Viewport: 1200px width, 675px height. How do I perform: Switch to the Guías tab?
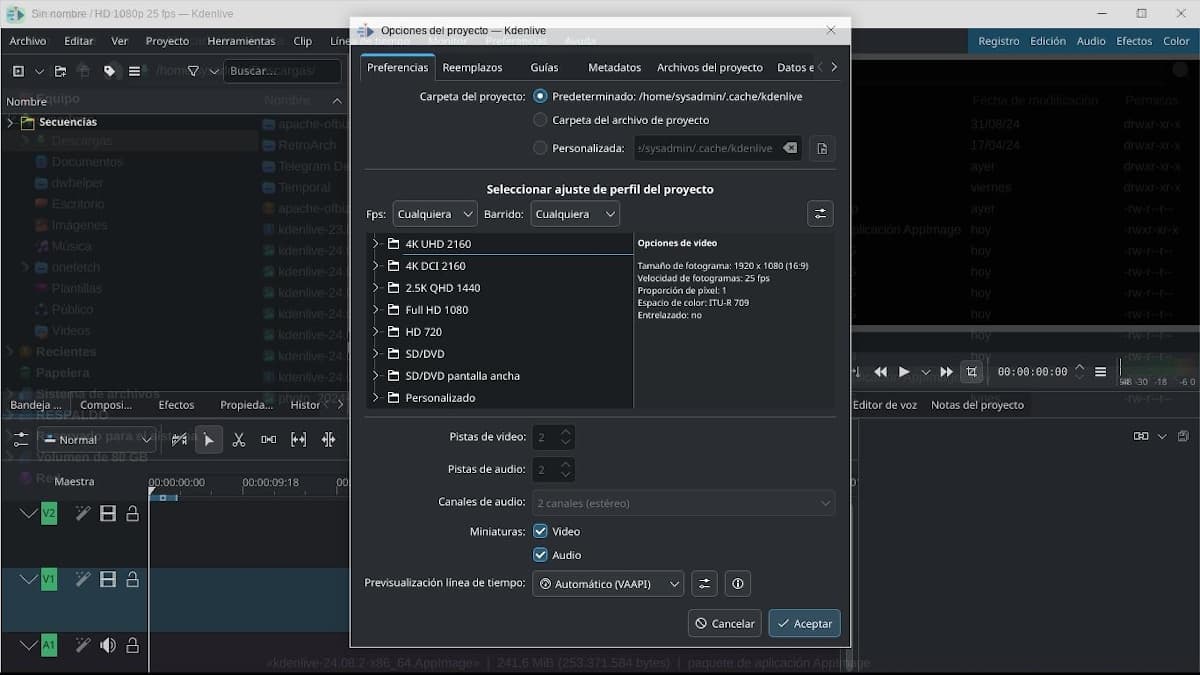pos(544,67)
